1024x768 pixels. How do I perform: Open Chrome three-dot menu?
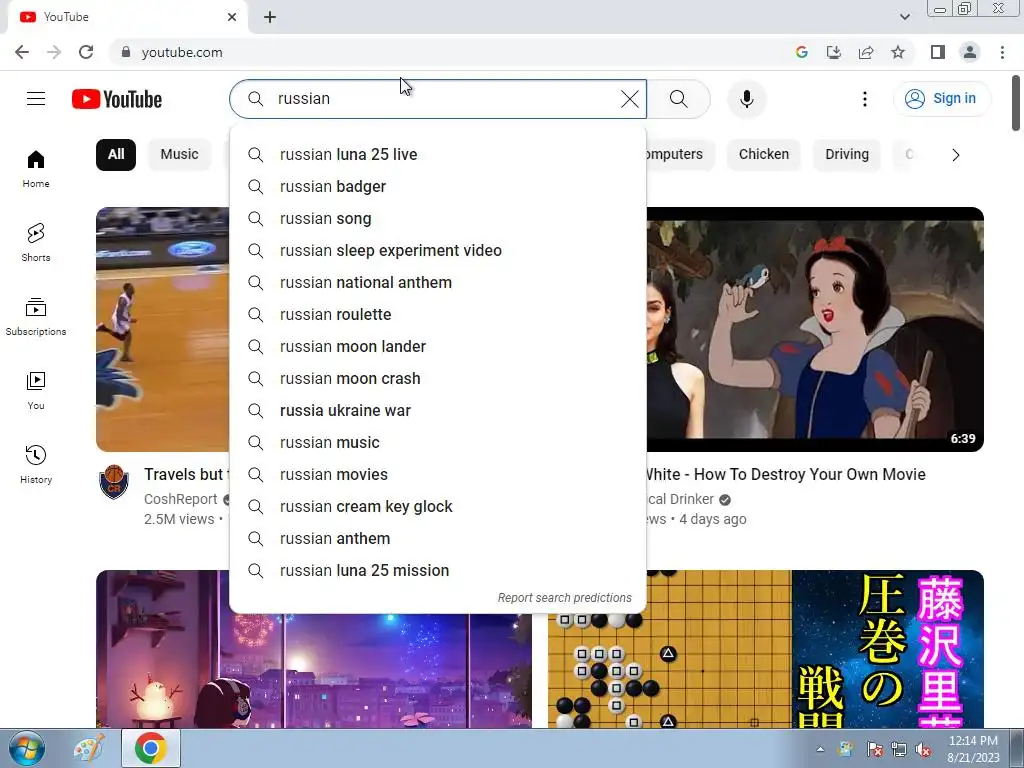[1002, 52]
